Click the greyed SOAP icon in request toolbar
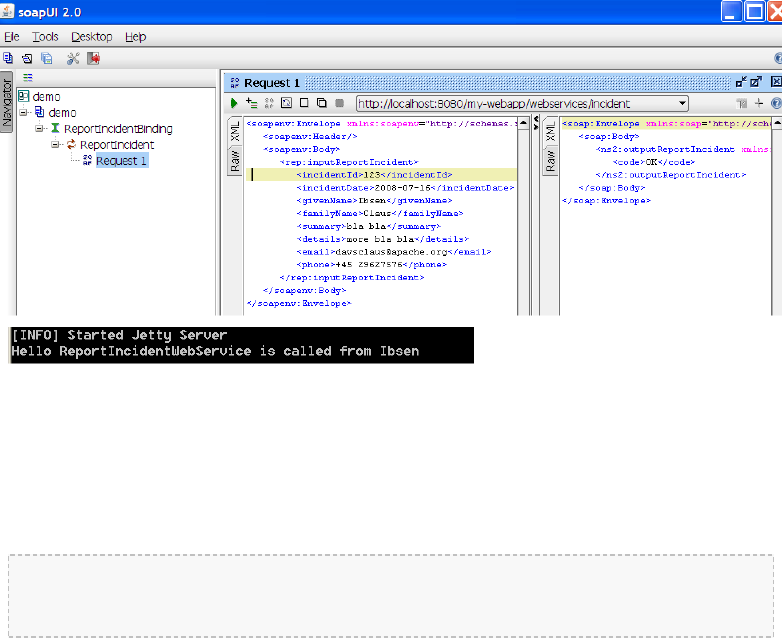This screenshot has width=782, height=638. point(269,103)
